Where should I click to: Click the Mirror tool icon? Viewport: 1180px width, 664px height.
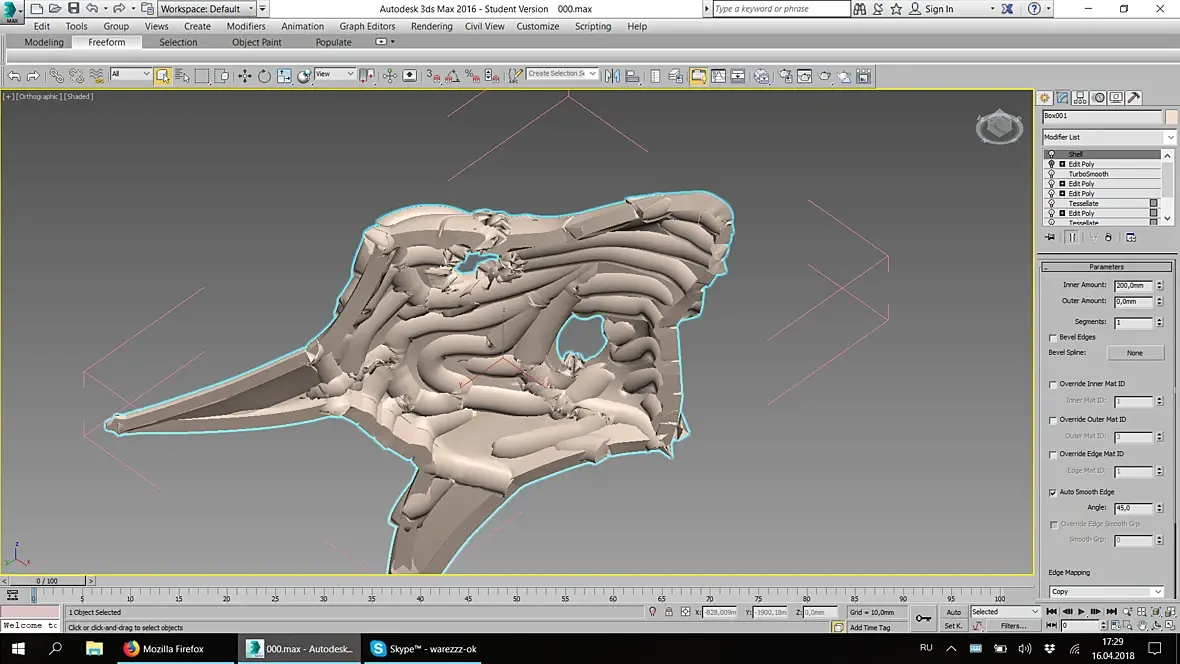pyautogui.click(x=612, y=76)
